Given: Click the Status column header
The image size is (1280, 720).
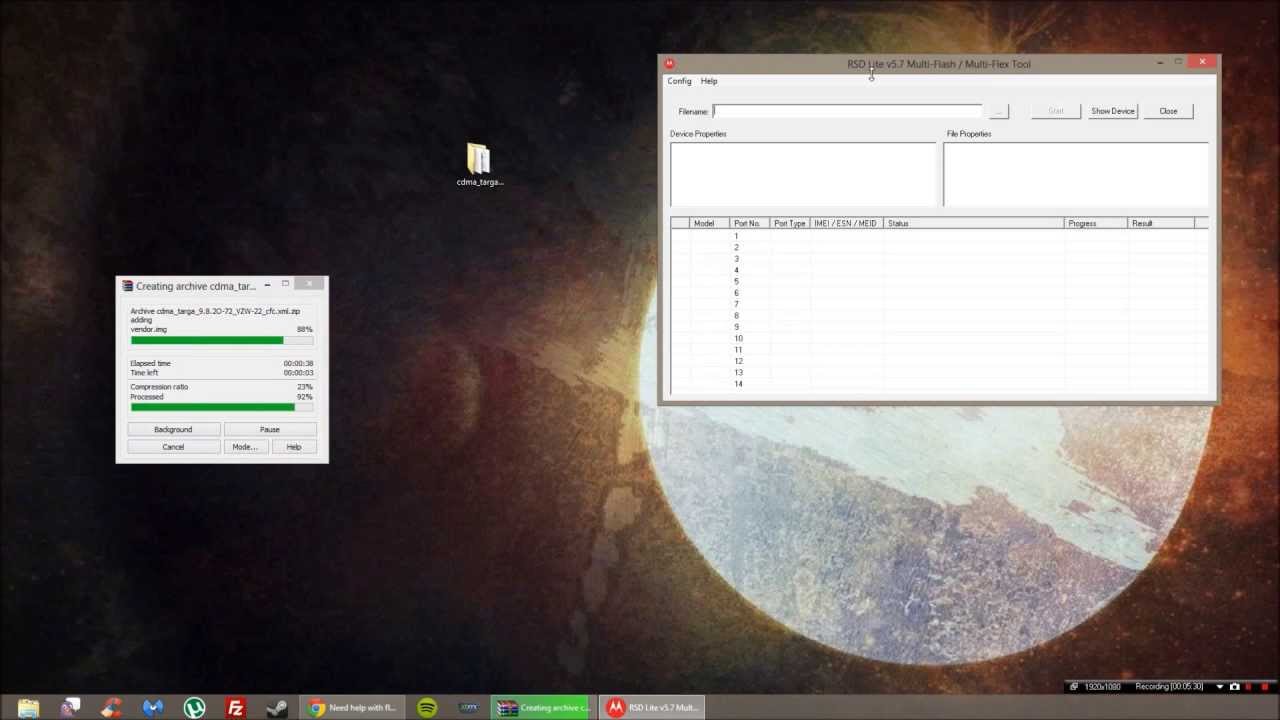Looking at the screenshot, I should point(974,223).
